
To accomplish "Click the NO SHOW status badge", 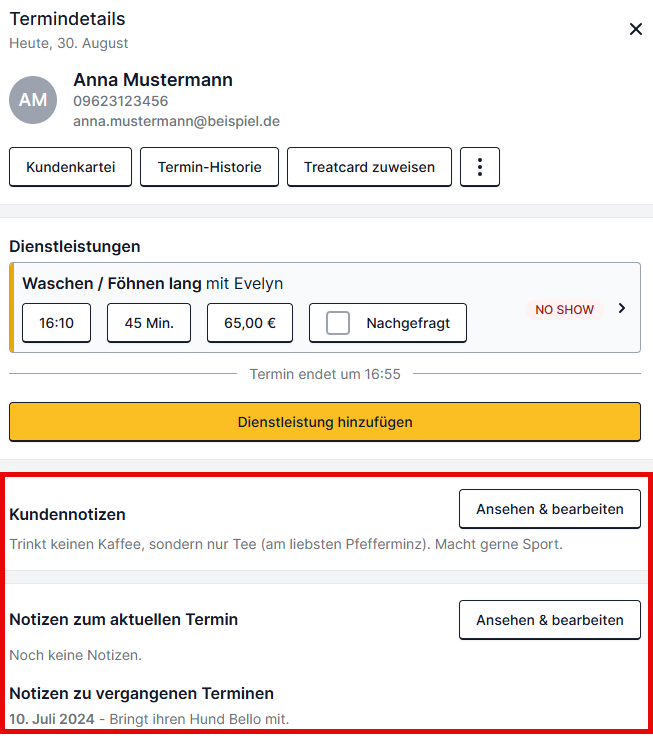I will pyautogui.click(x=564, y=309).
